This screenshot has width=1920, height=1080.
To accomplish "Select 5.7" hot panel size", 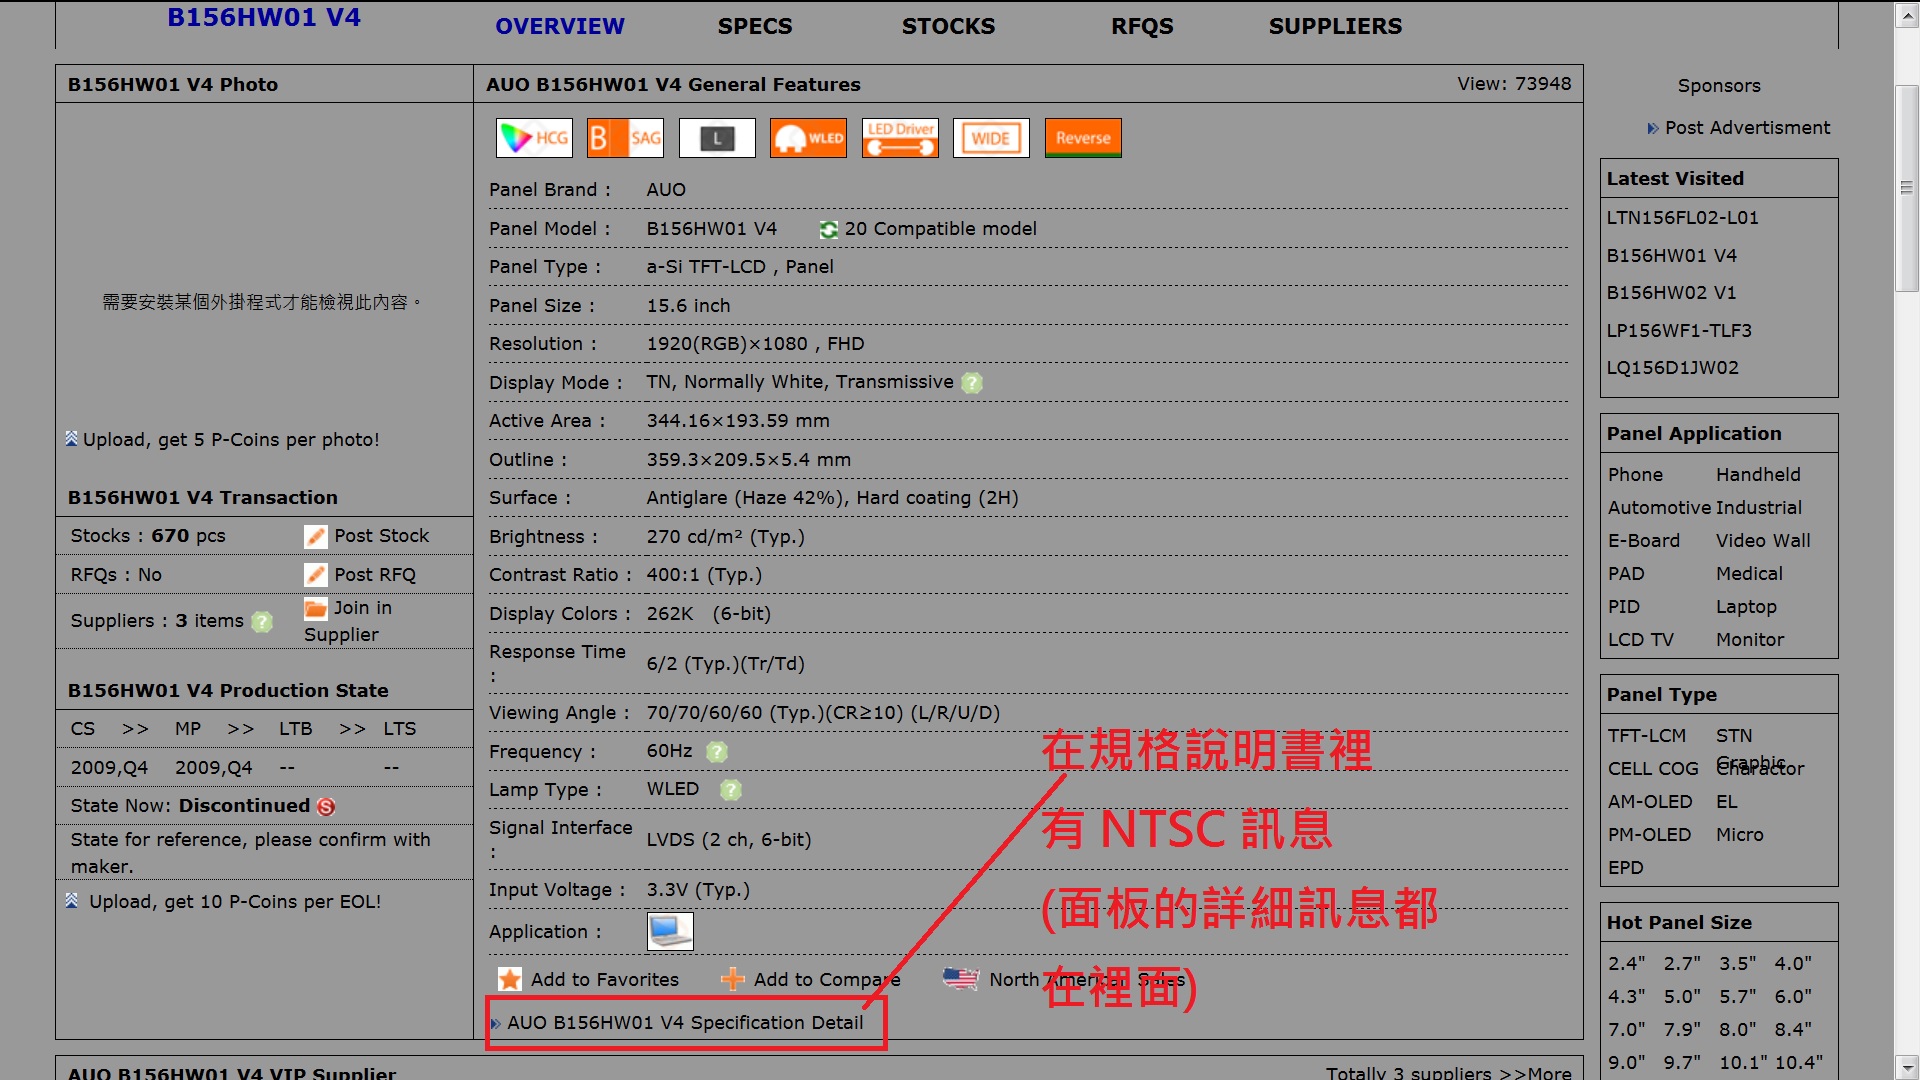I will point(1738,997).
